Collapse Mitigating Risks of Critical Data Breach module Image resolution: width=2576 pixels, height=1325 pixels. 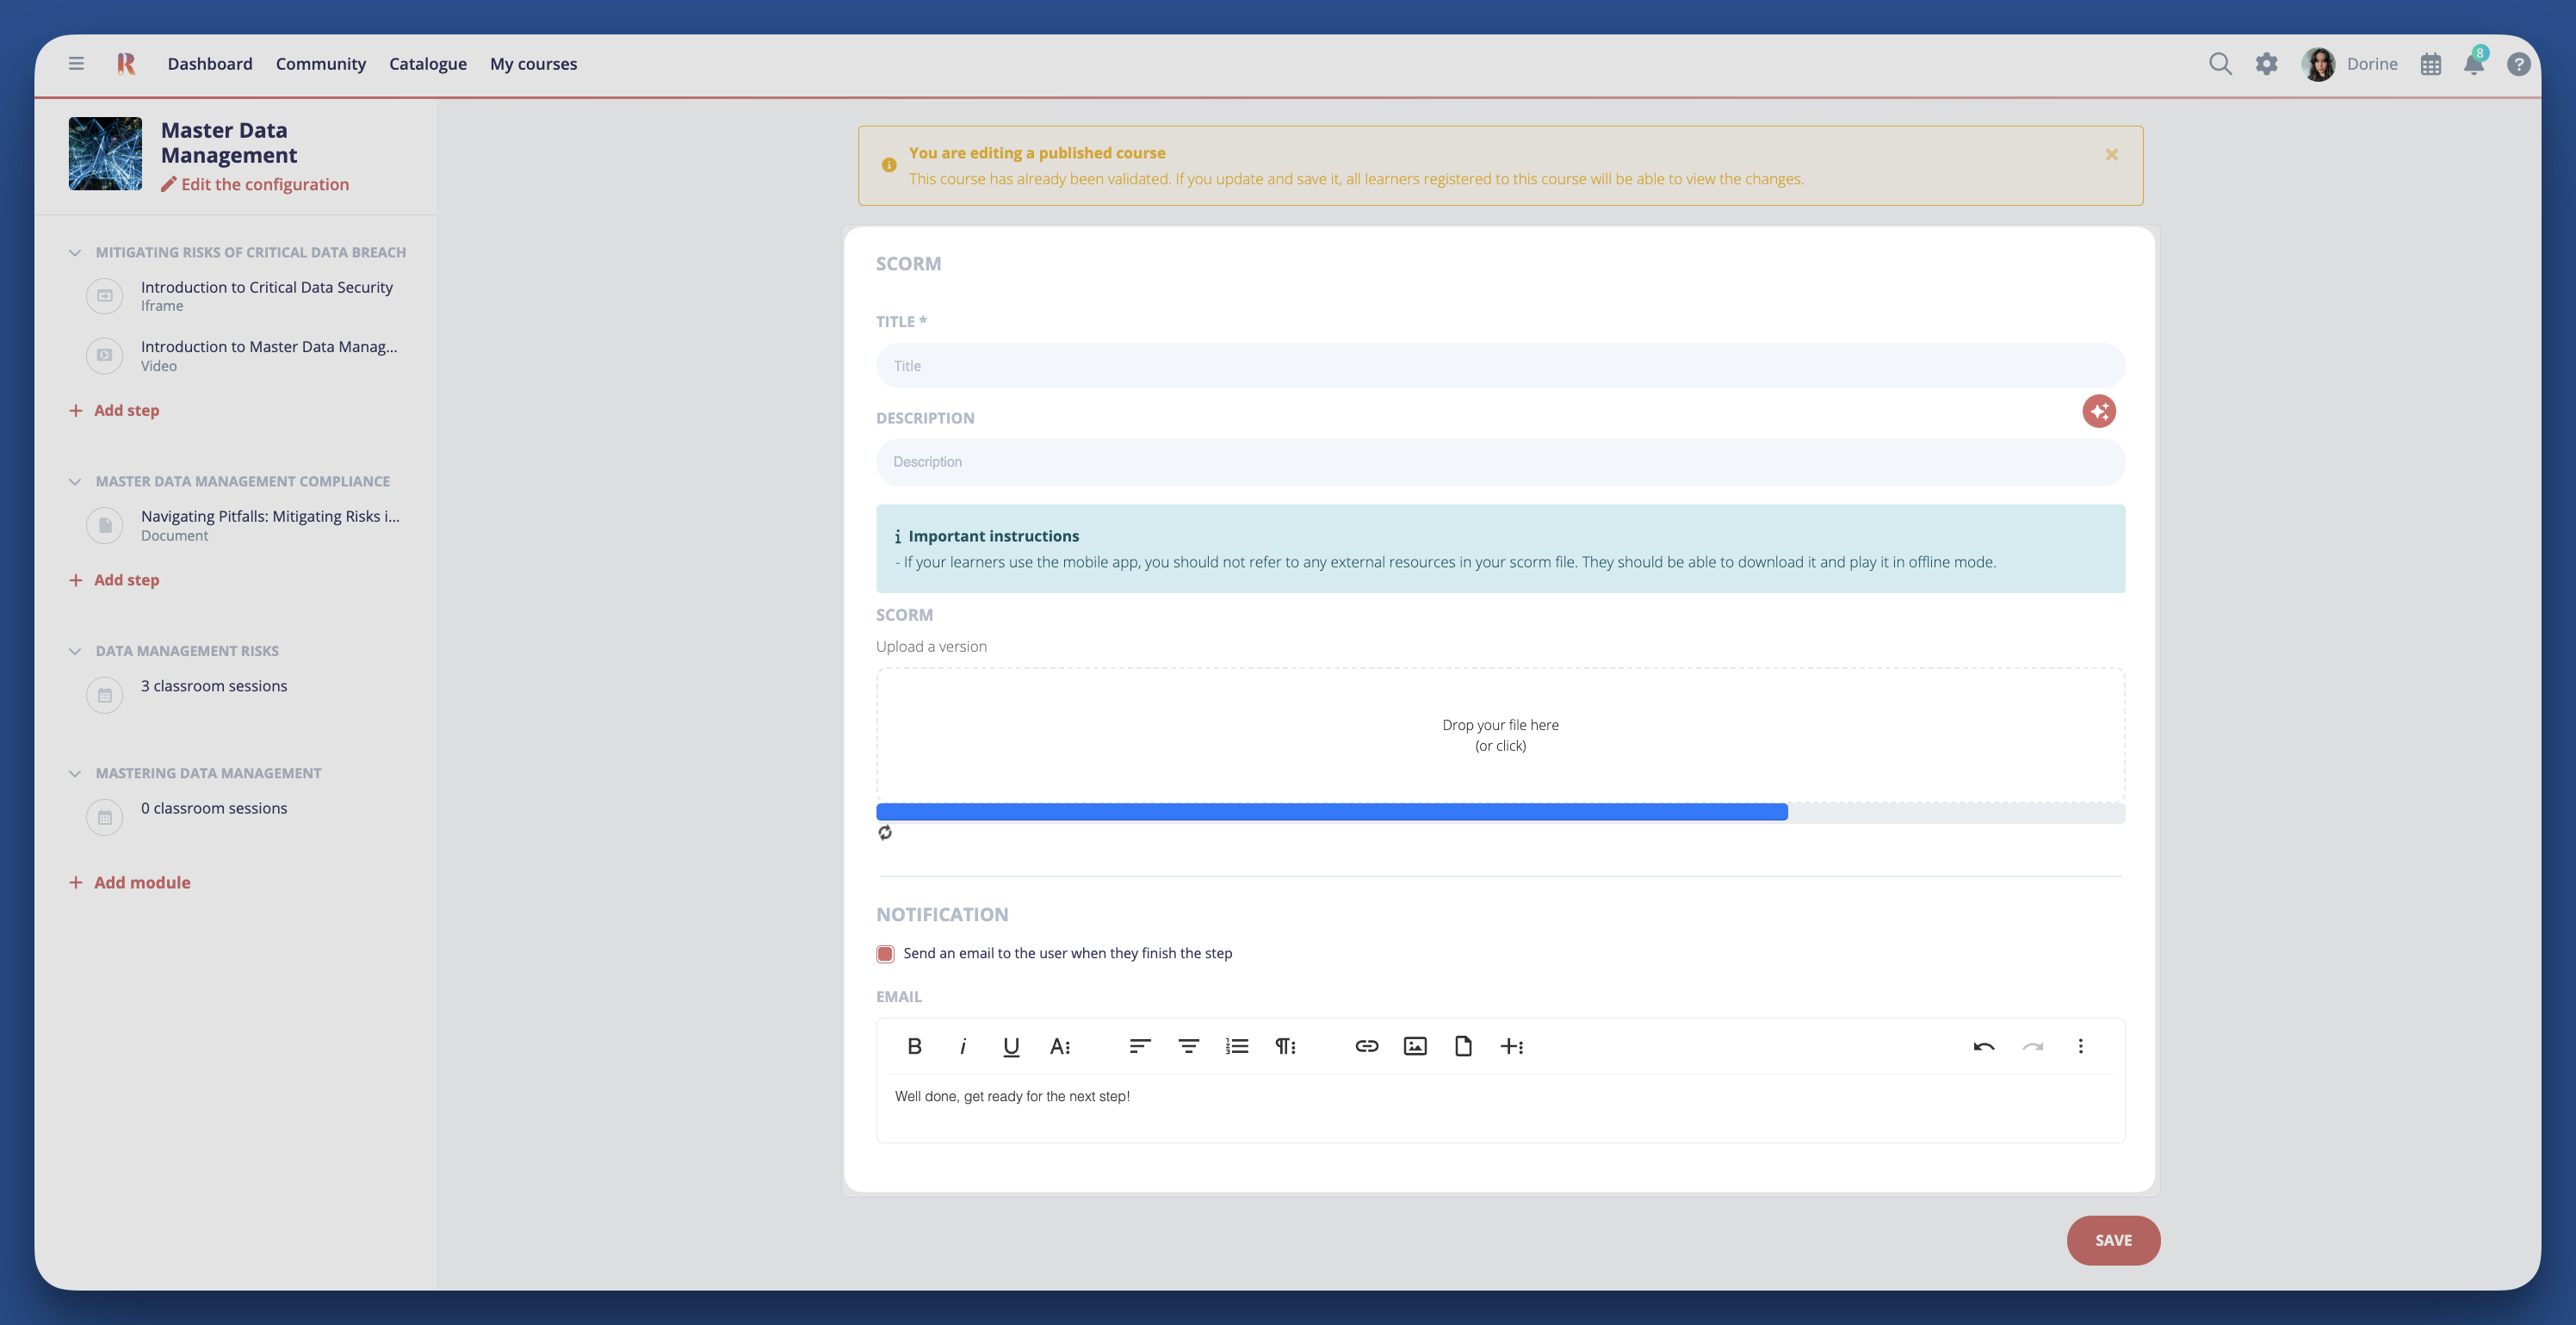pos(75,253)
